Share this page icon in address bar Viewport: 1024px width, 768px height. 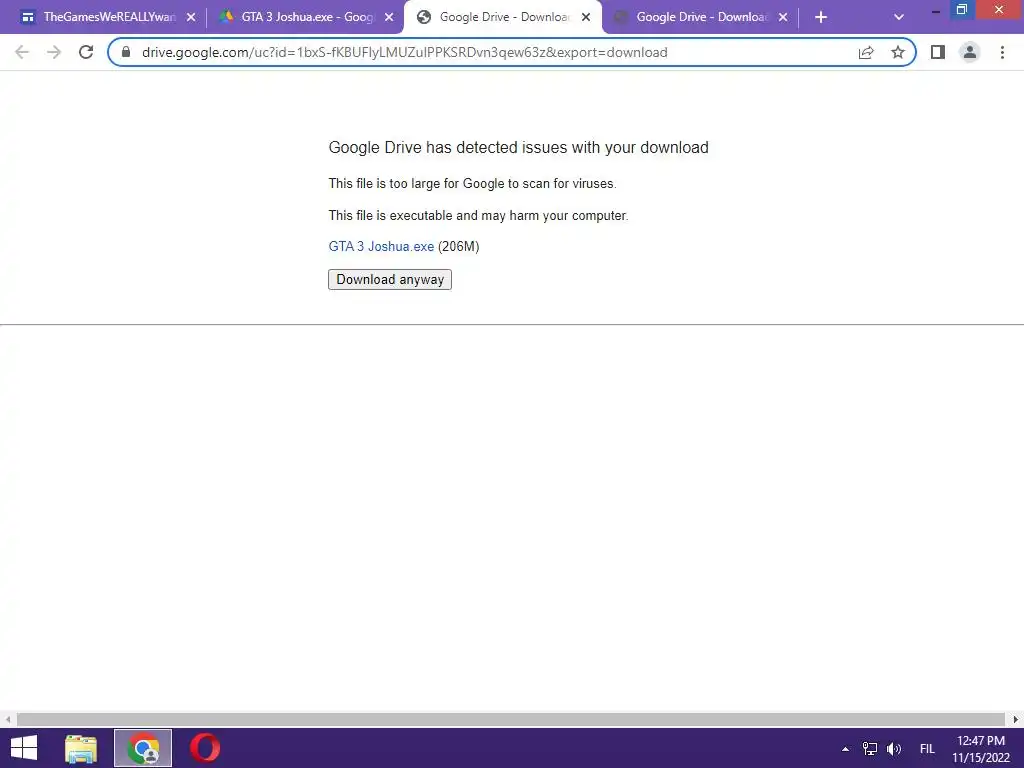866,52
